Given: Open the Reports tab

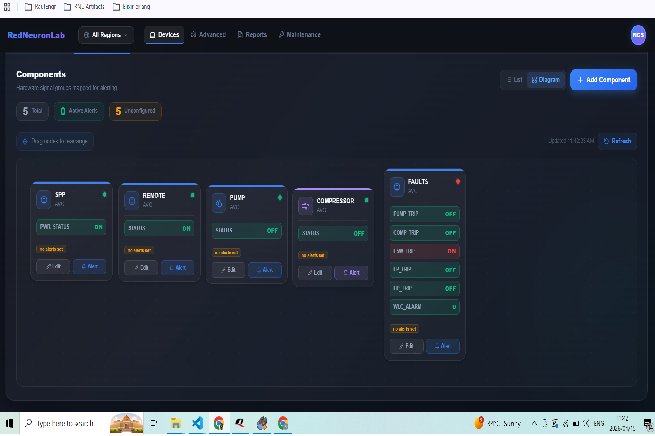Looking at the screenshot, I should click(252, 35).
